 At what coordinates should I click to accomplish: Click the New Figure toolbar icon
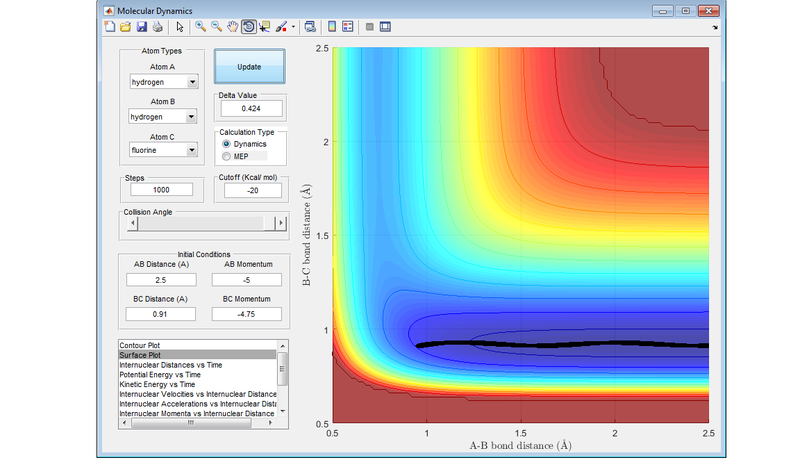110,27
